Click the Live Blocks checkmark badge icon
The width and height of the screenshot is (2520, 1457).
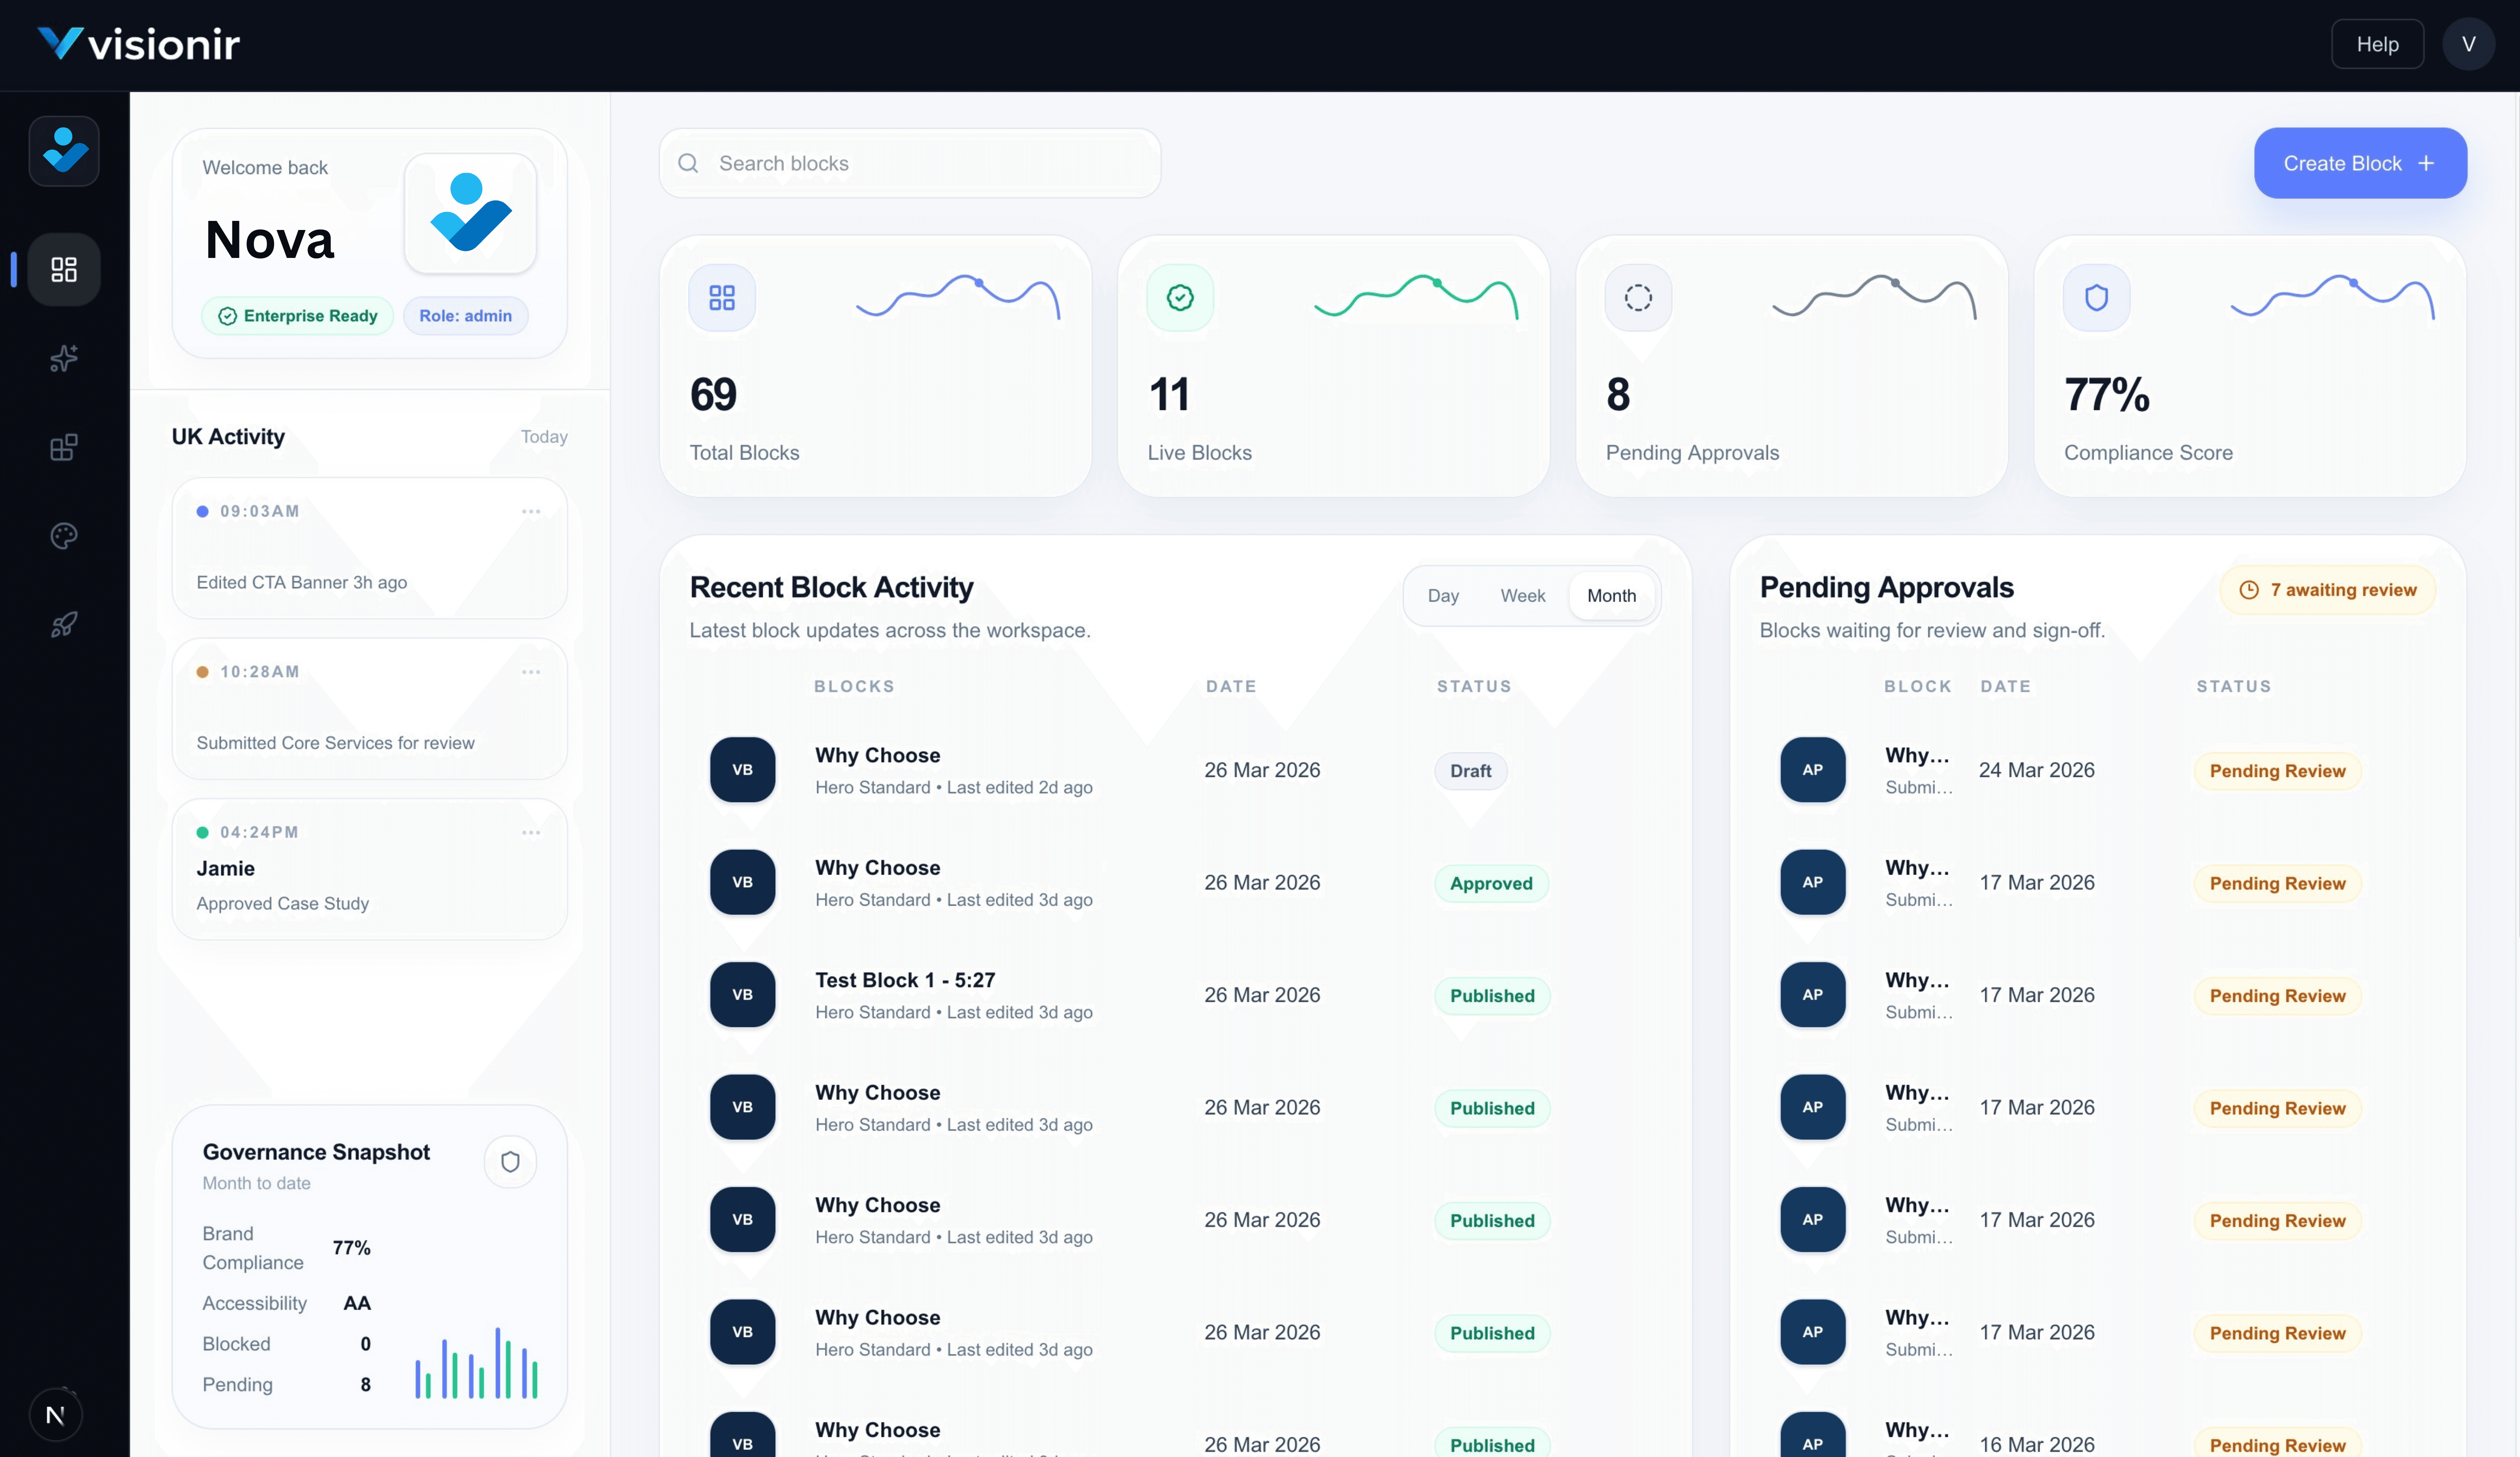(1180, 297)
